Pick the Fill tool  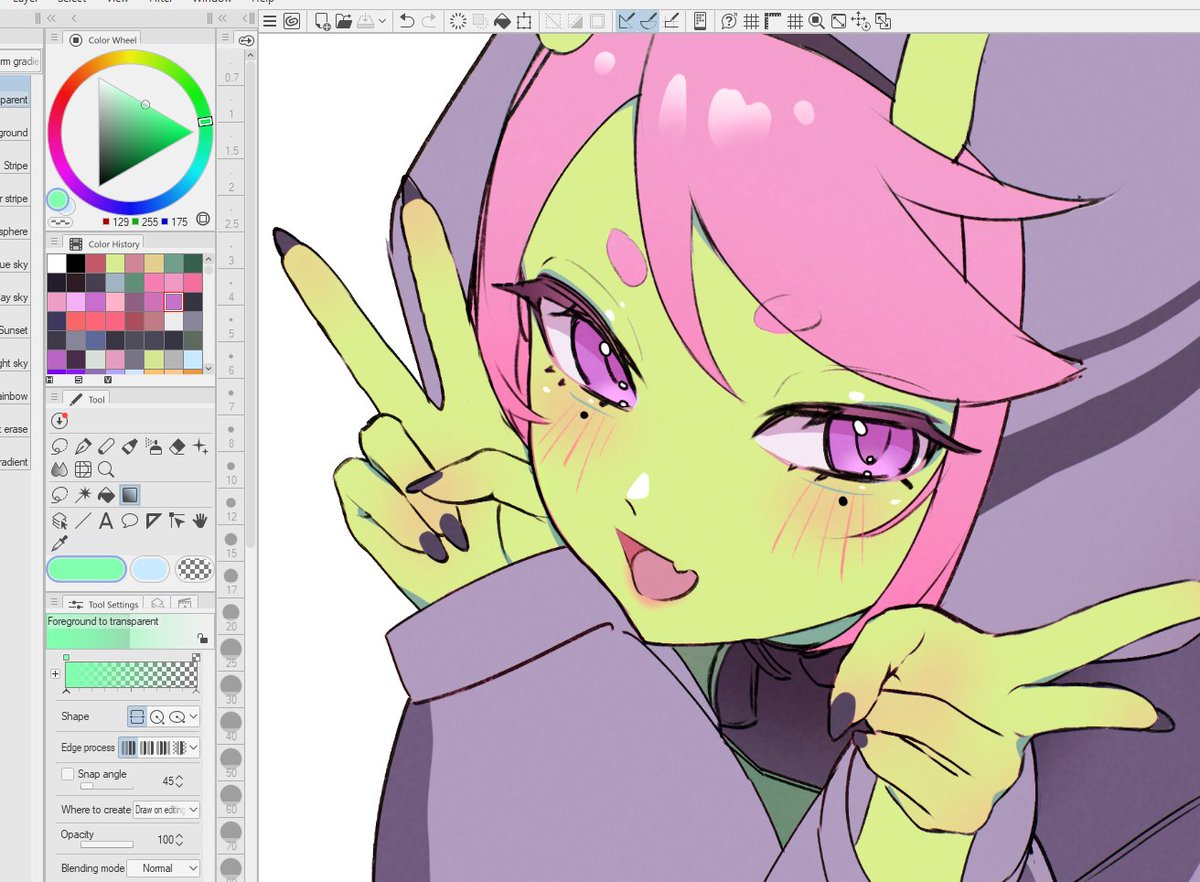point(106,494)
